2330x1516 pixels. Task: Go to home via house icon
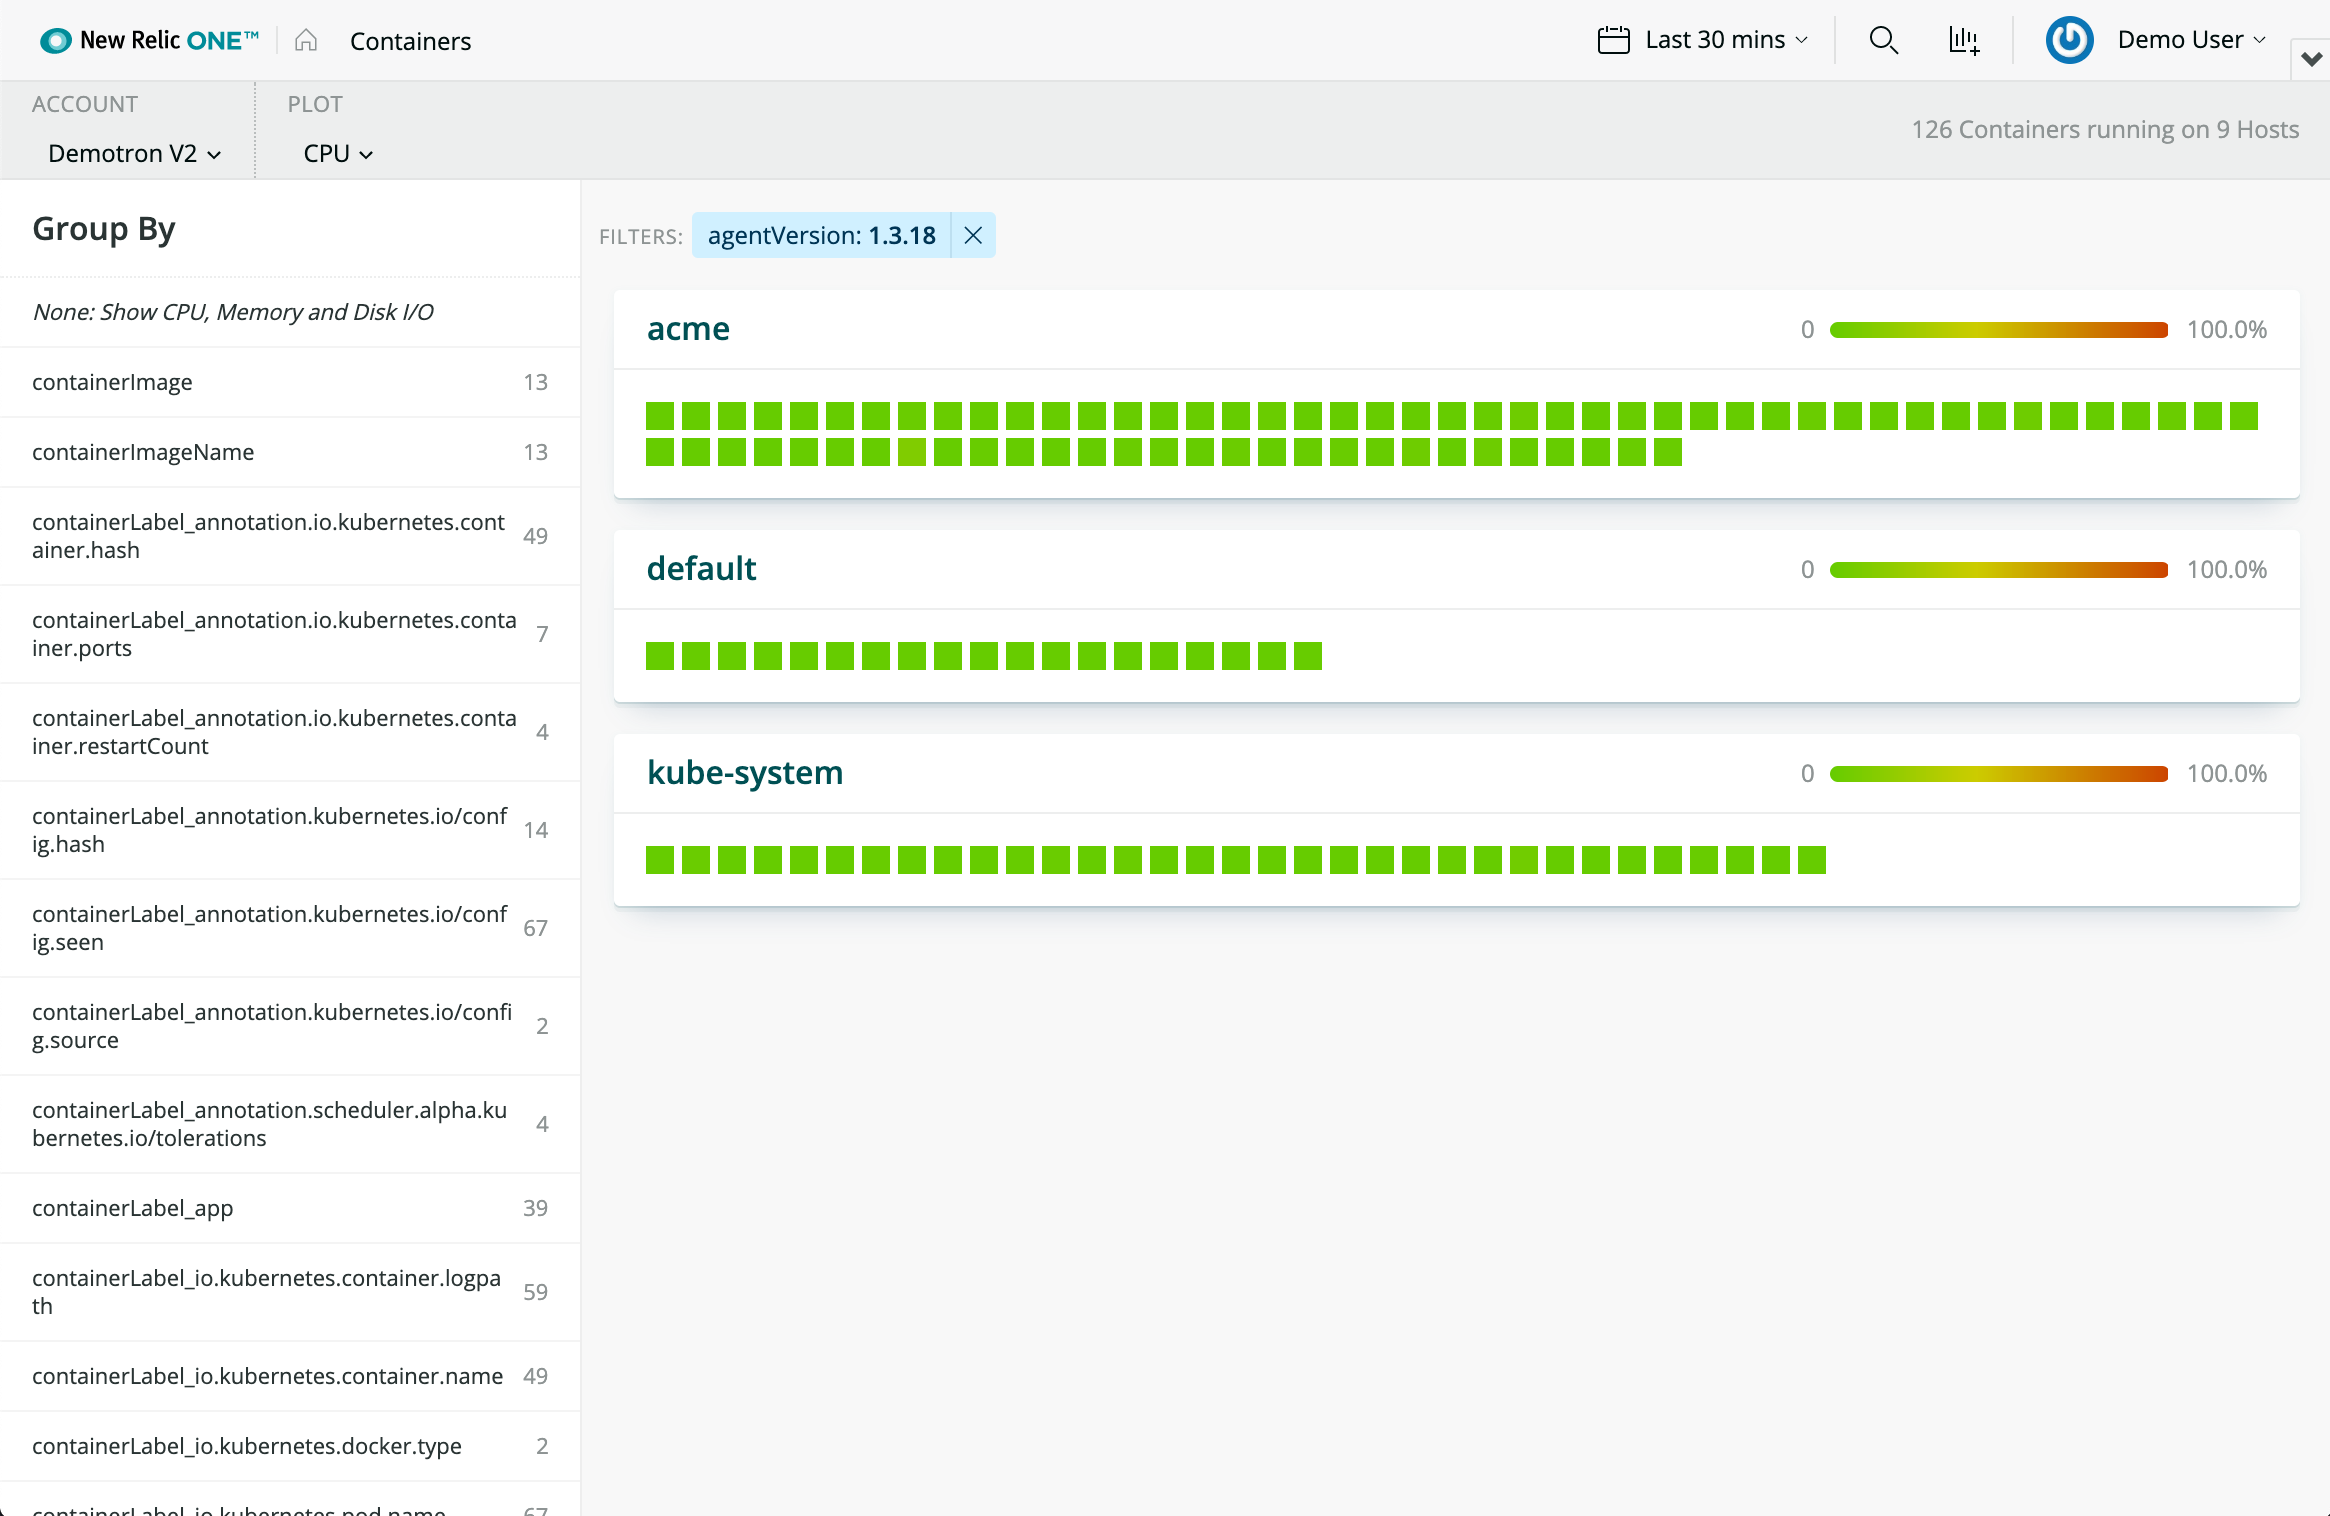pos(306,40)
